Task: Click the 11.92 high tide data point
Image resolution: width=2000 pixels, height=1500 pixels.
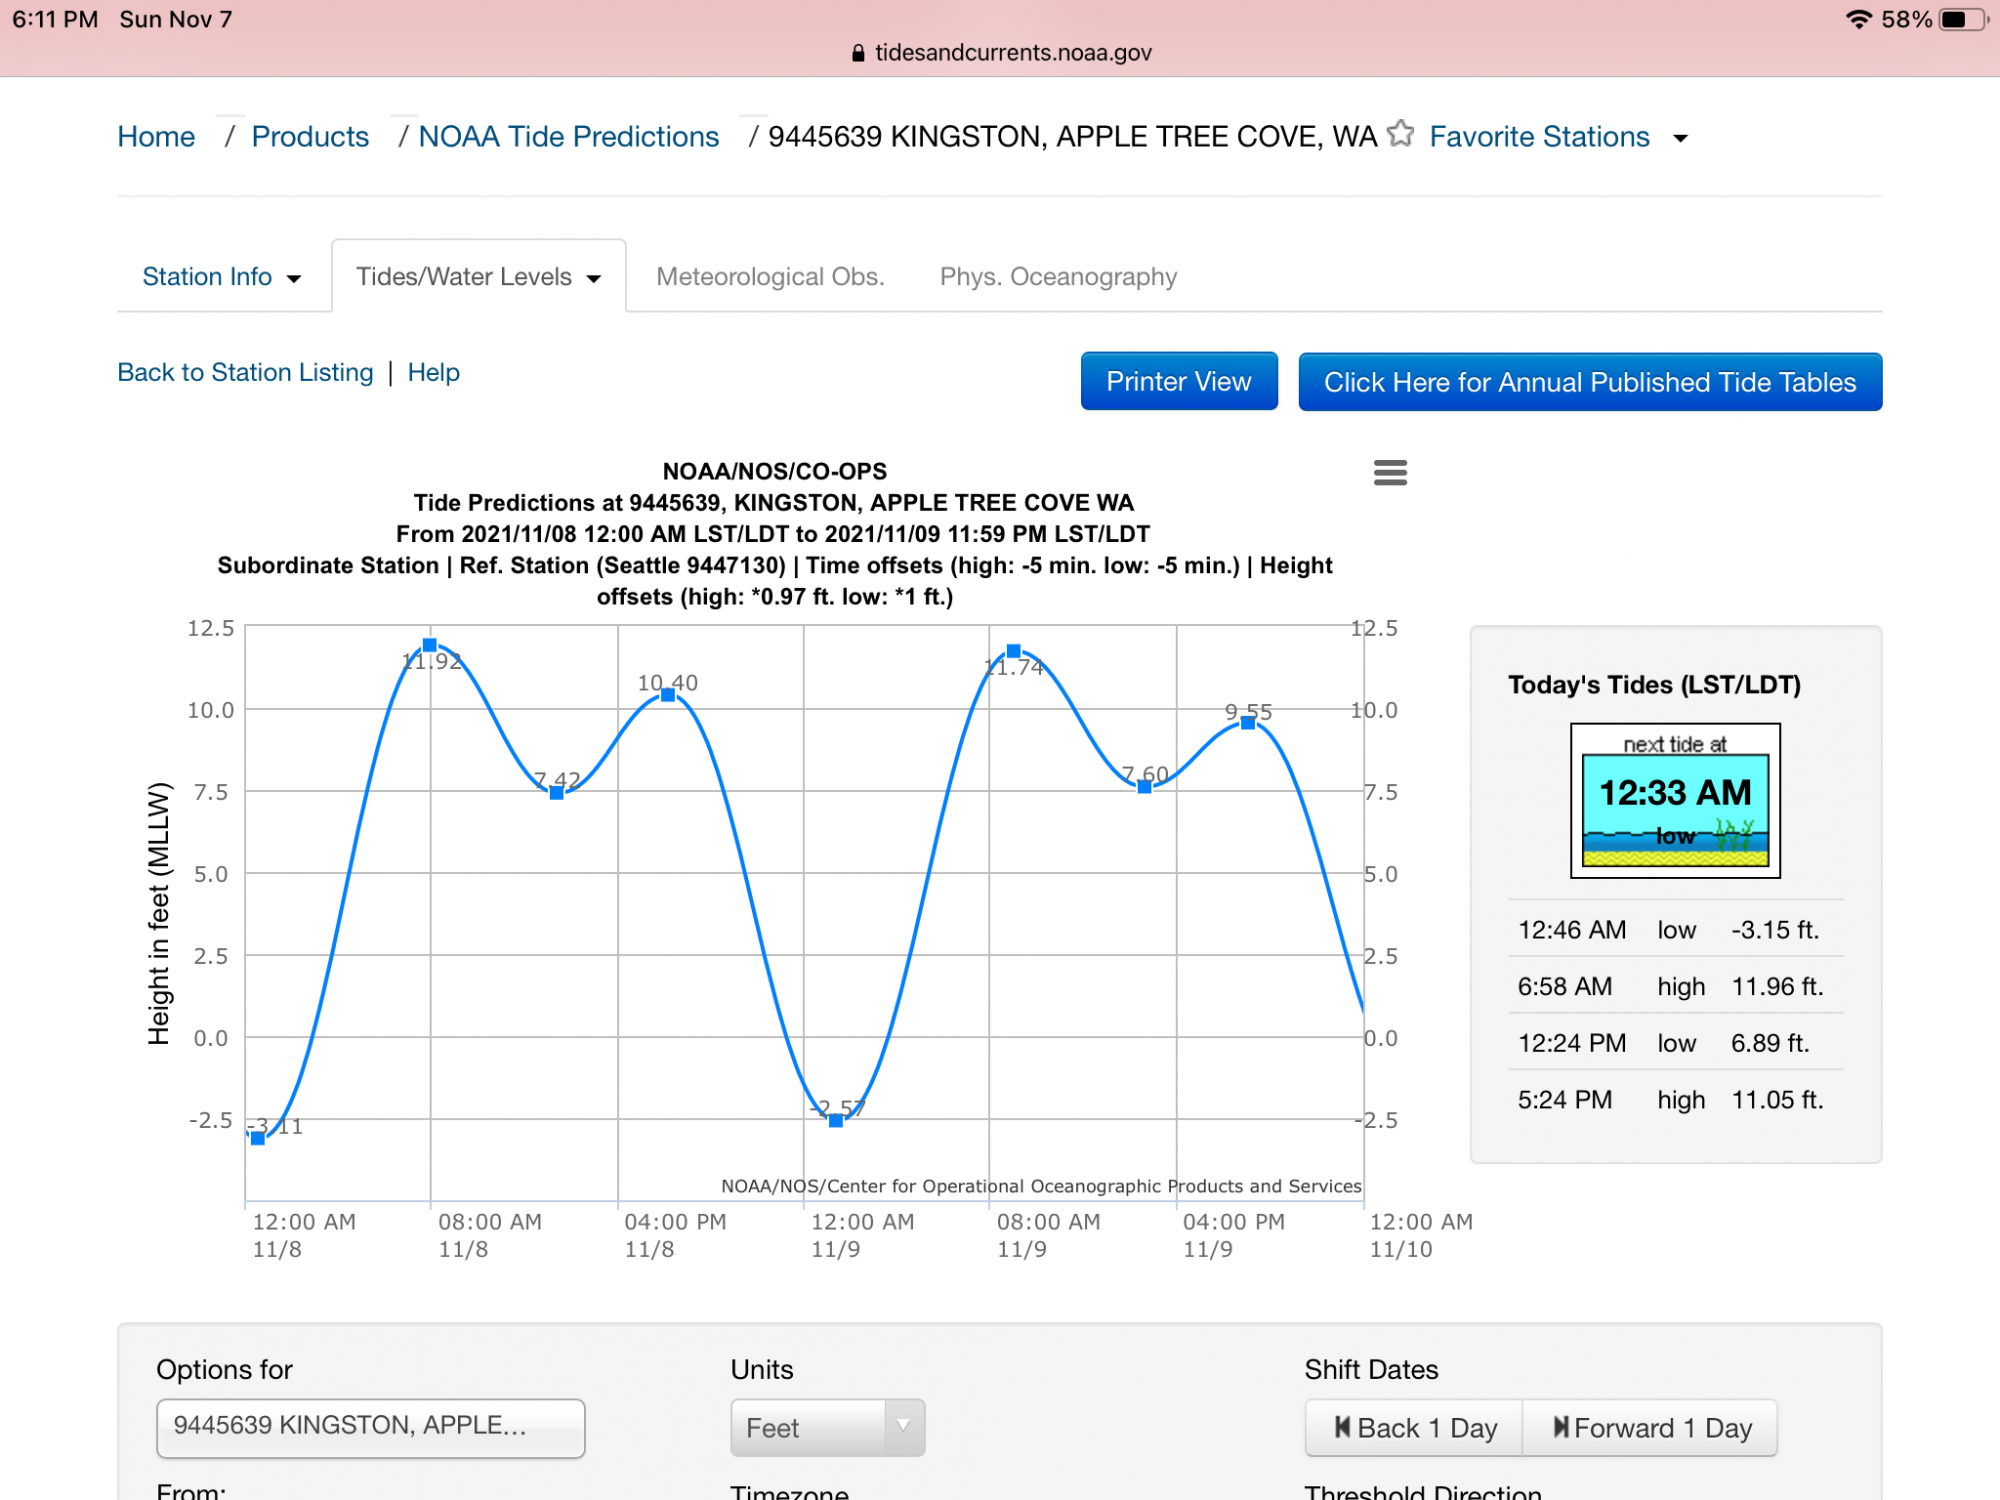Action: [x=430, y=645]
